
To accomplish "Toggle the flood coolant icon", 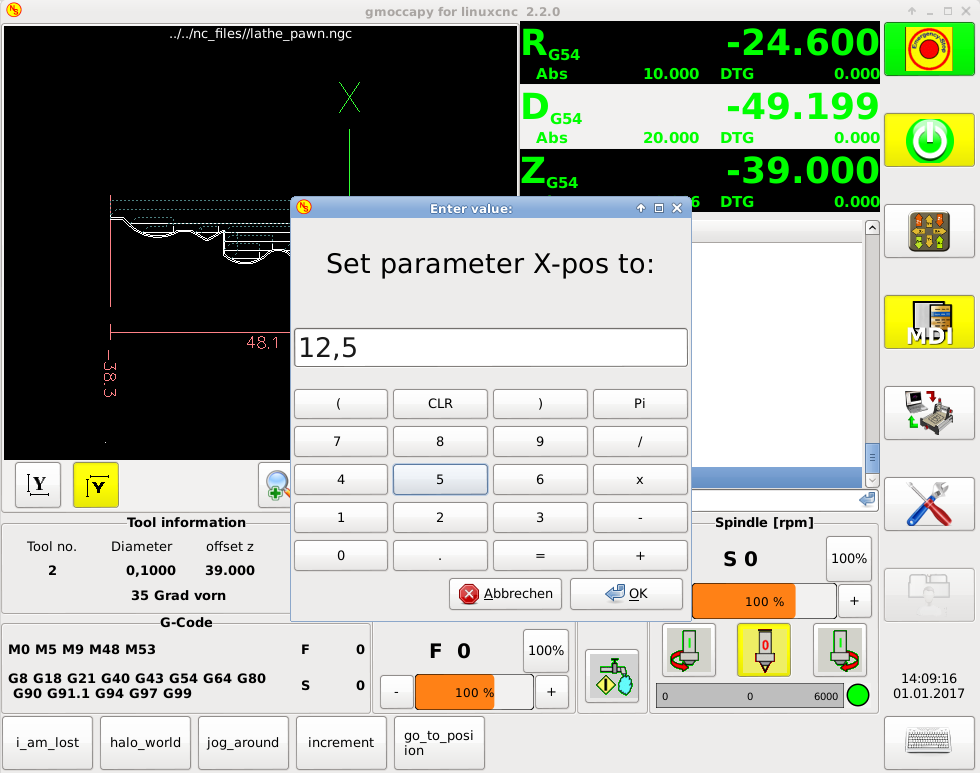I will (612, 677).
